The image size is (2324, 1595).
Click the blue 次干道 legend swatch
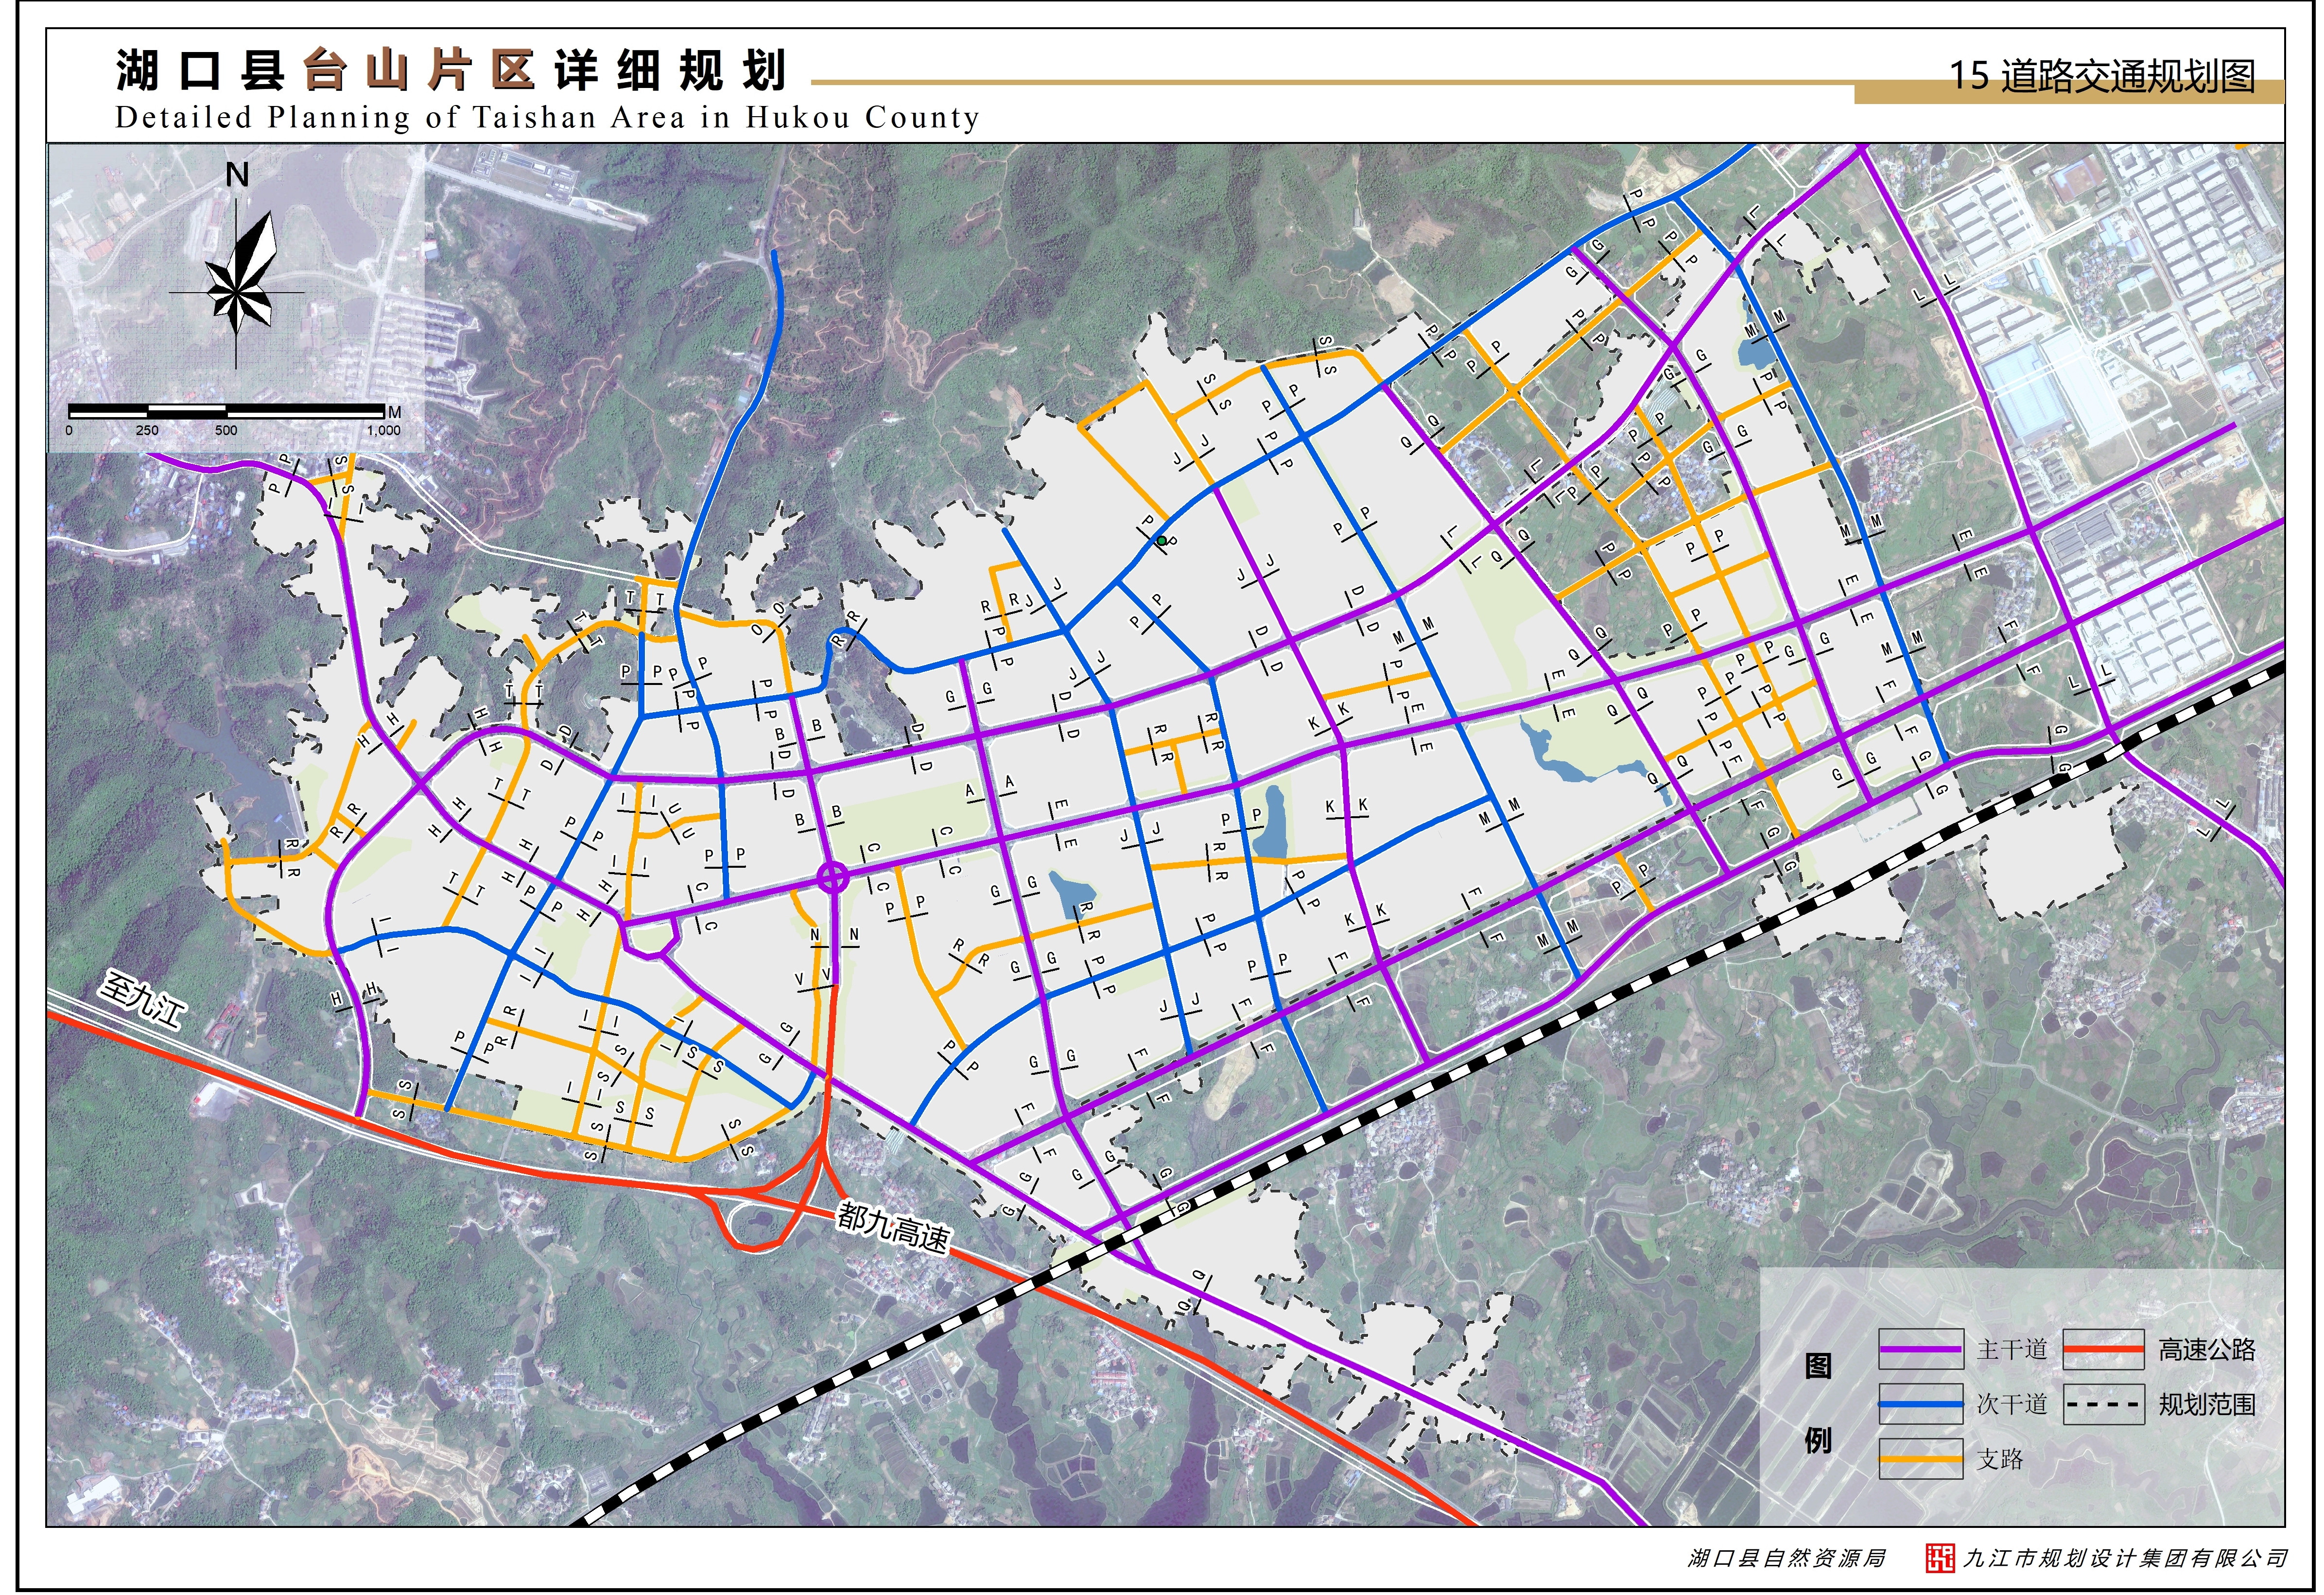[x=1921, y=1405]
